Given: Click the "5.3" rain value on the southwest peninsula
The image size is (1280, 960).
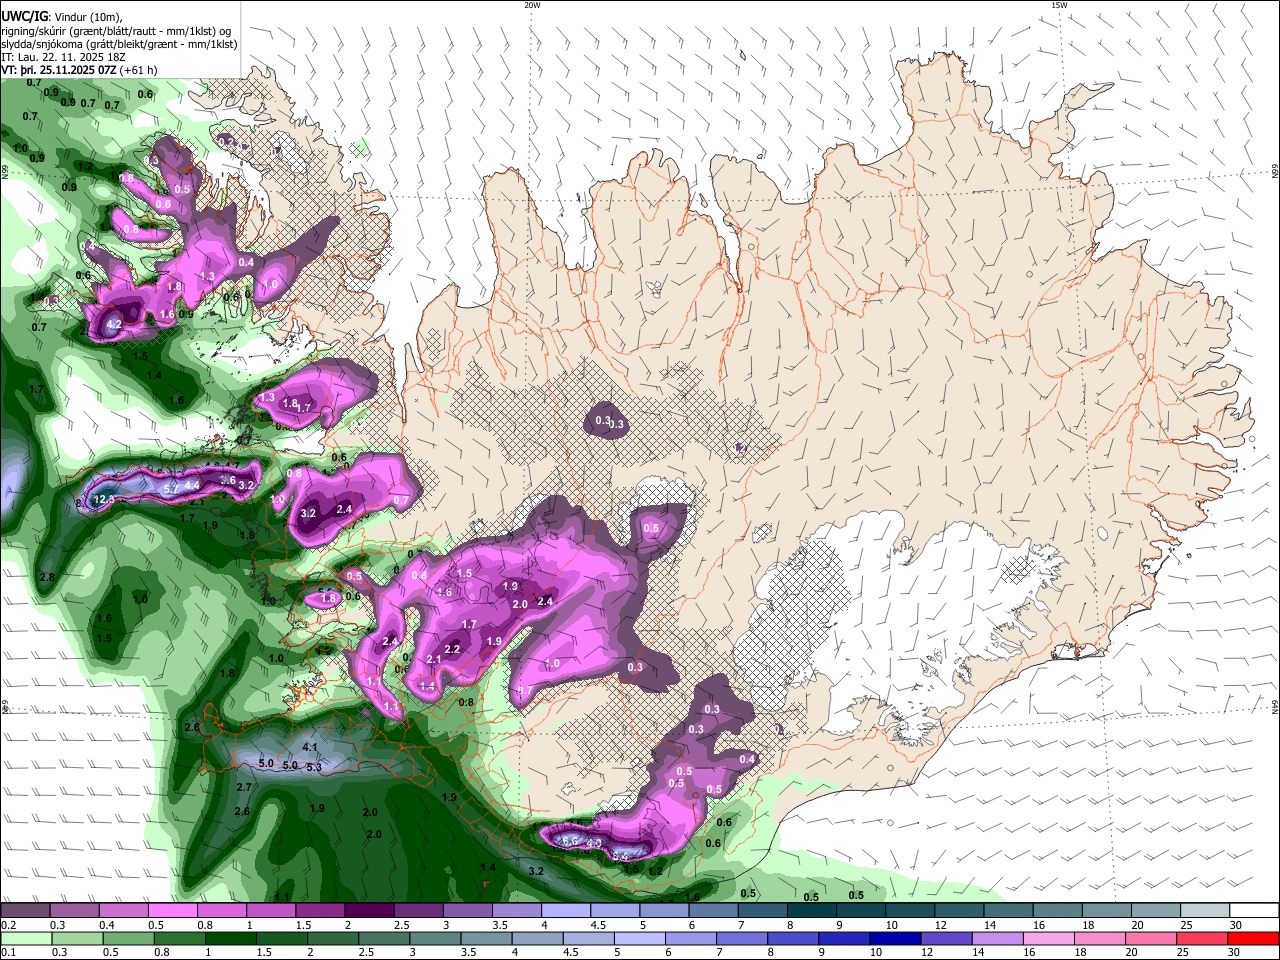Looking at the screenshot, I should point(313,767).
